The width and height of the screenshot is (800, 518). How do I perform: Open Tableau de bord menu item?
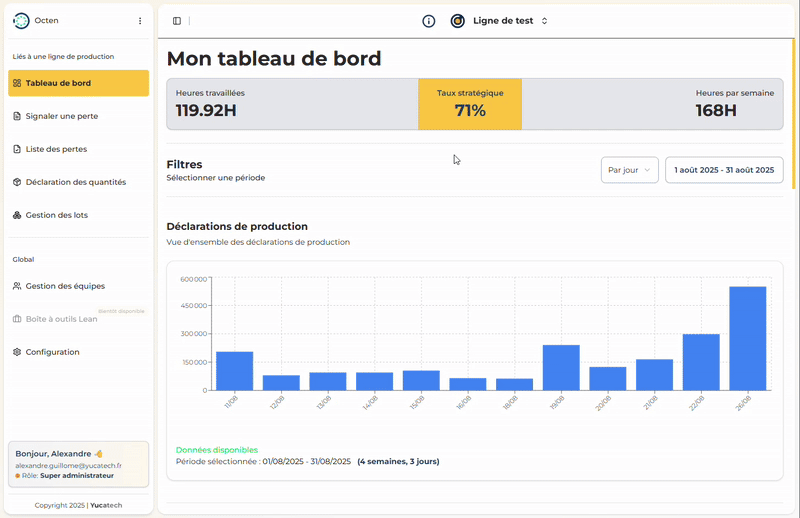point(78,83)
